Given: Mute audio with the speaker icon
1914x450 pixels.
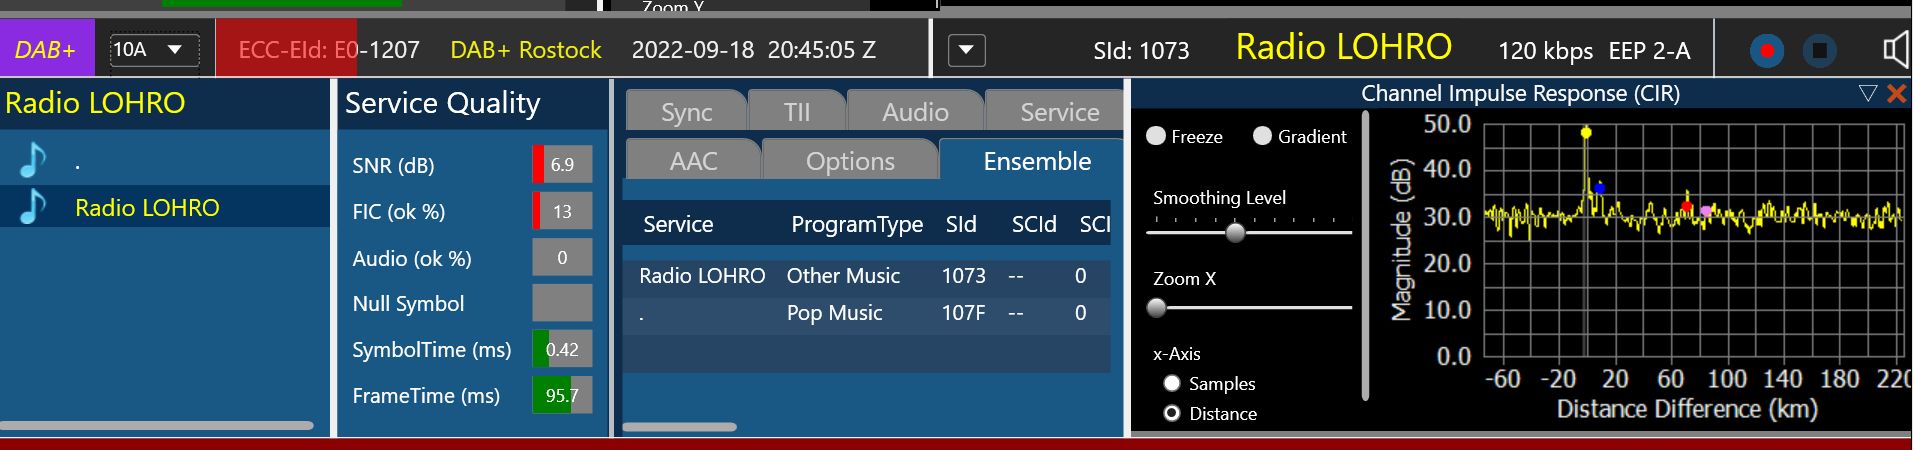Looking at the screenshot, I should point(1895,50).
